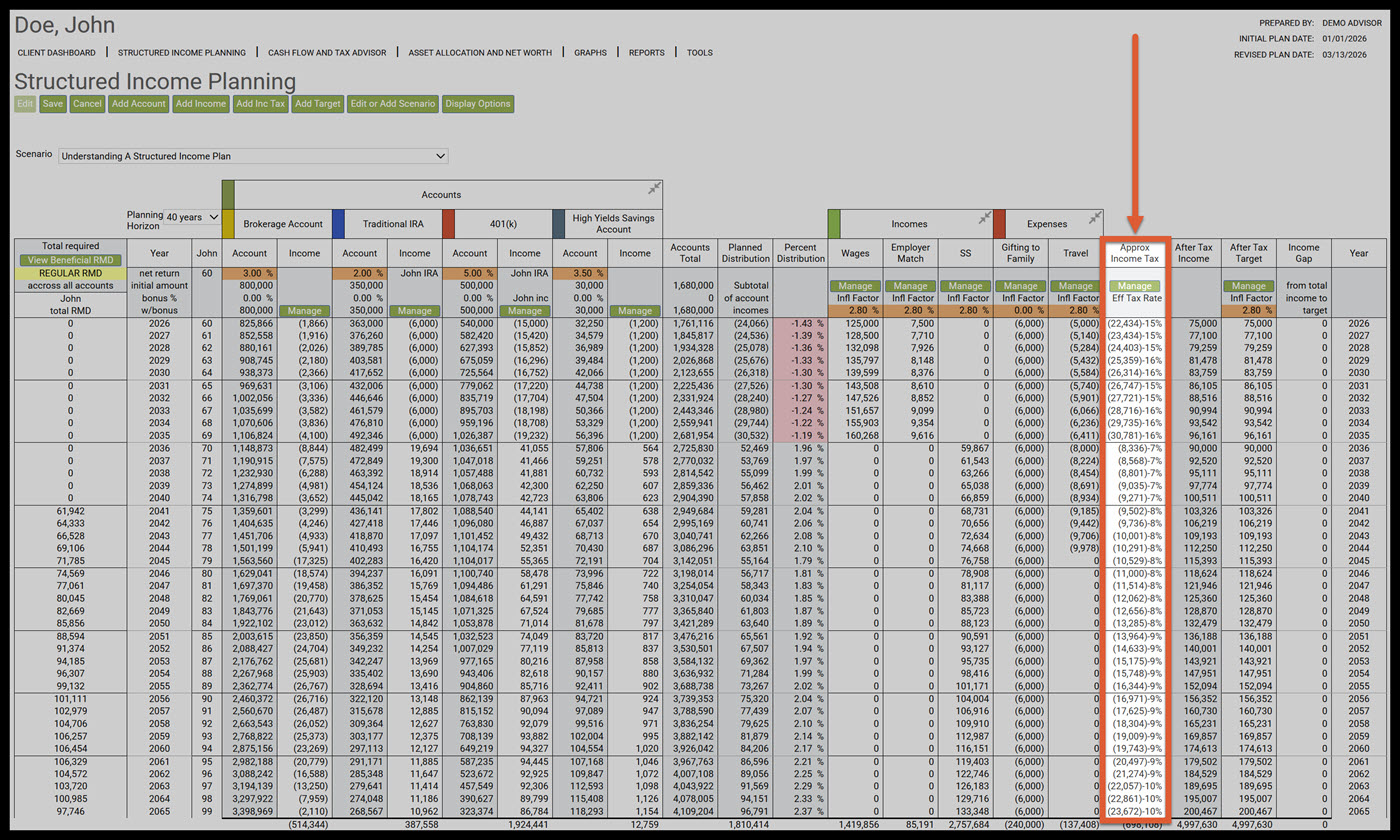Select the Brokerage Account yellow color swatch
The height and width of the screenshot is (840, 1400).
pos(227,223)
